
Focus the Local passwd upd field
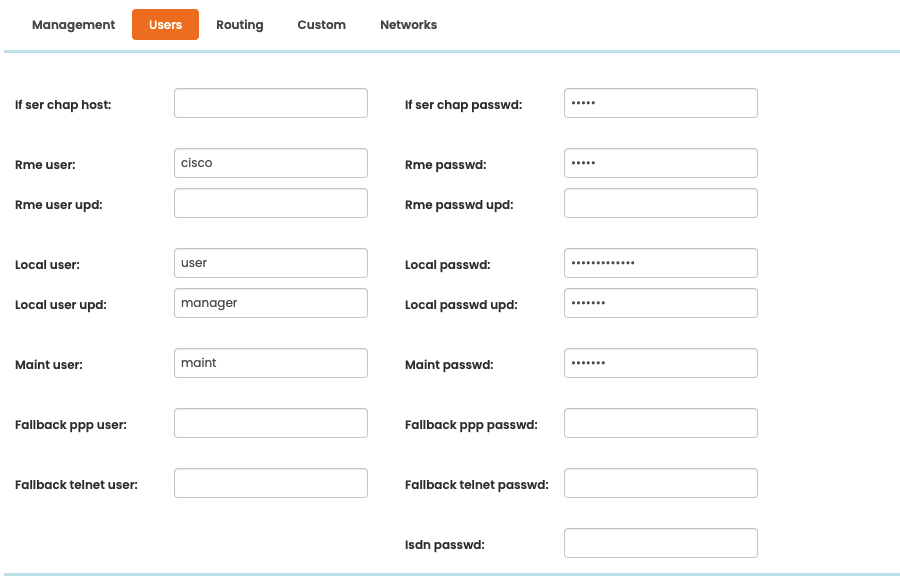point(661,303)
